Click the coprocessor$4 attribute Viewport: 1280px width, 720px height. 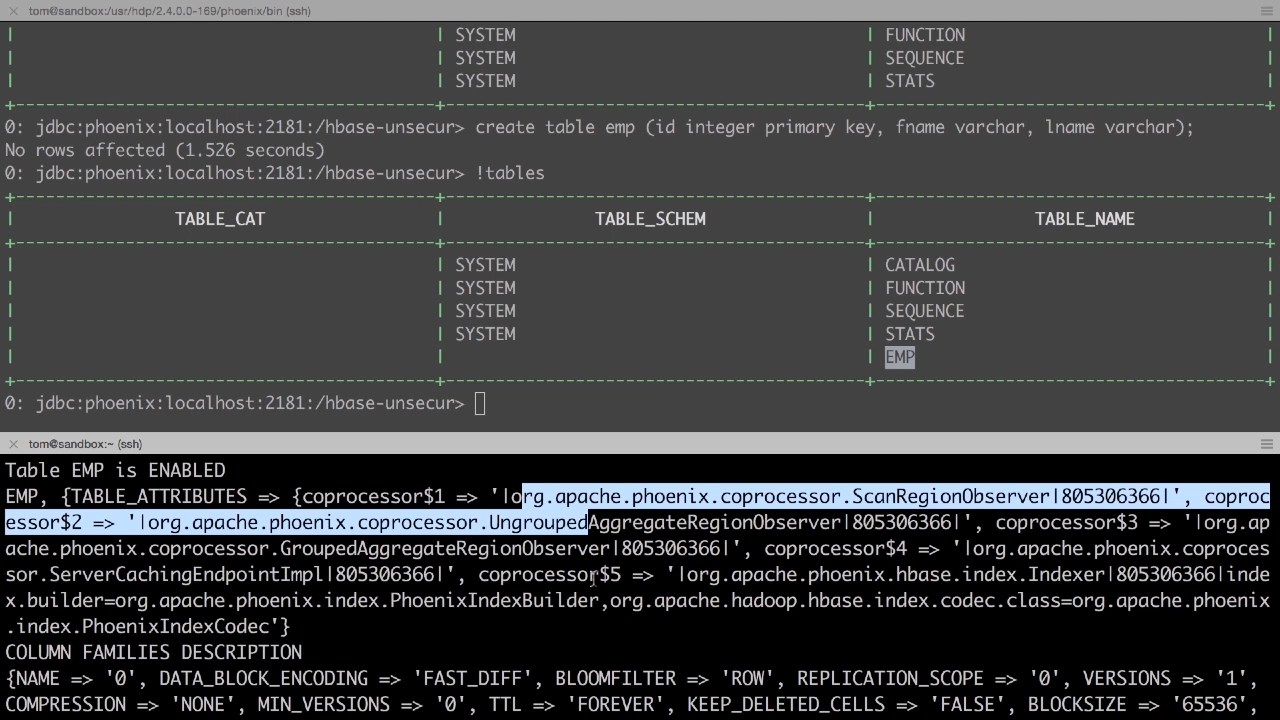[x=836, y=548]
